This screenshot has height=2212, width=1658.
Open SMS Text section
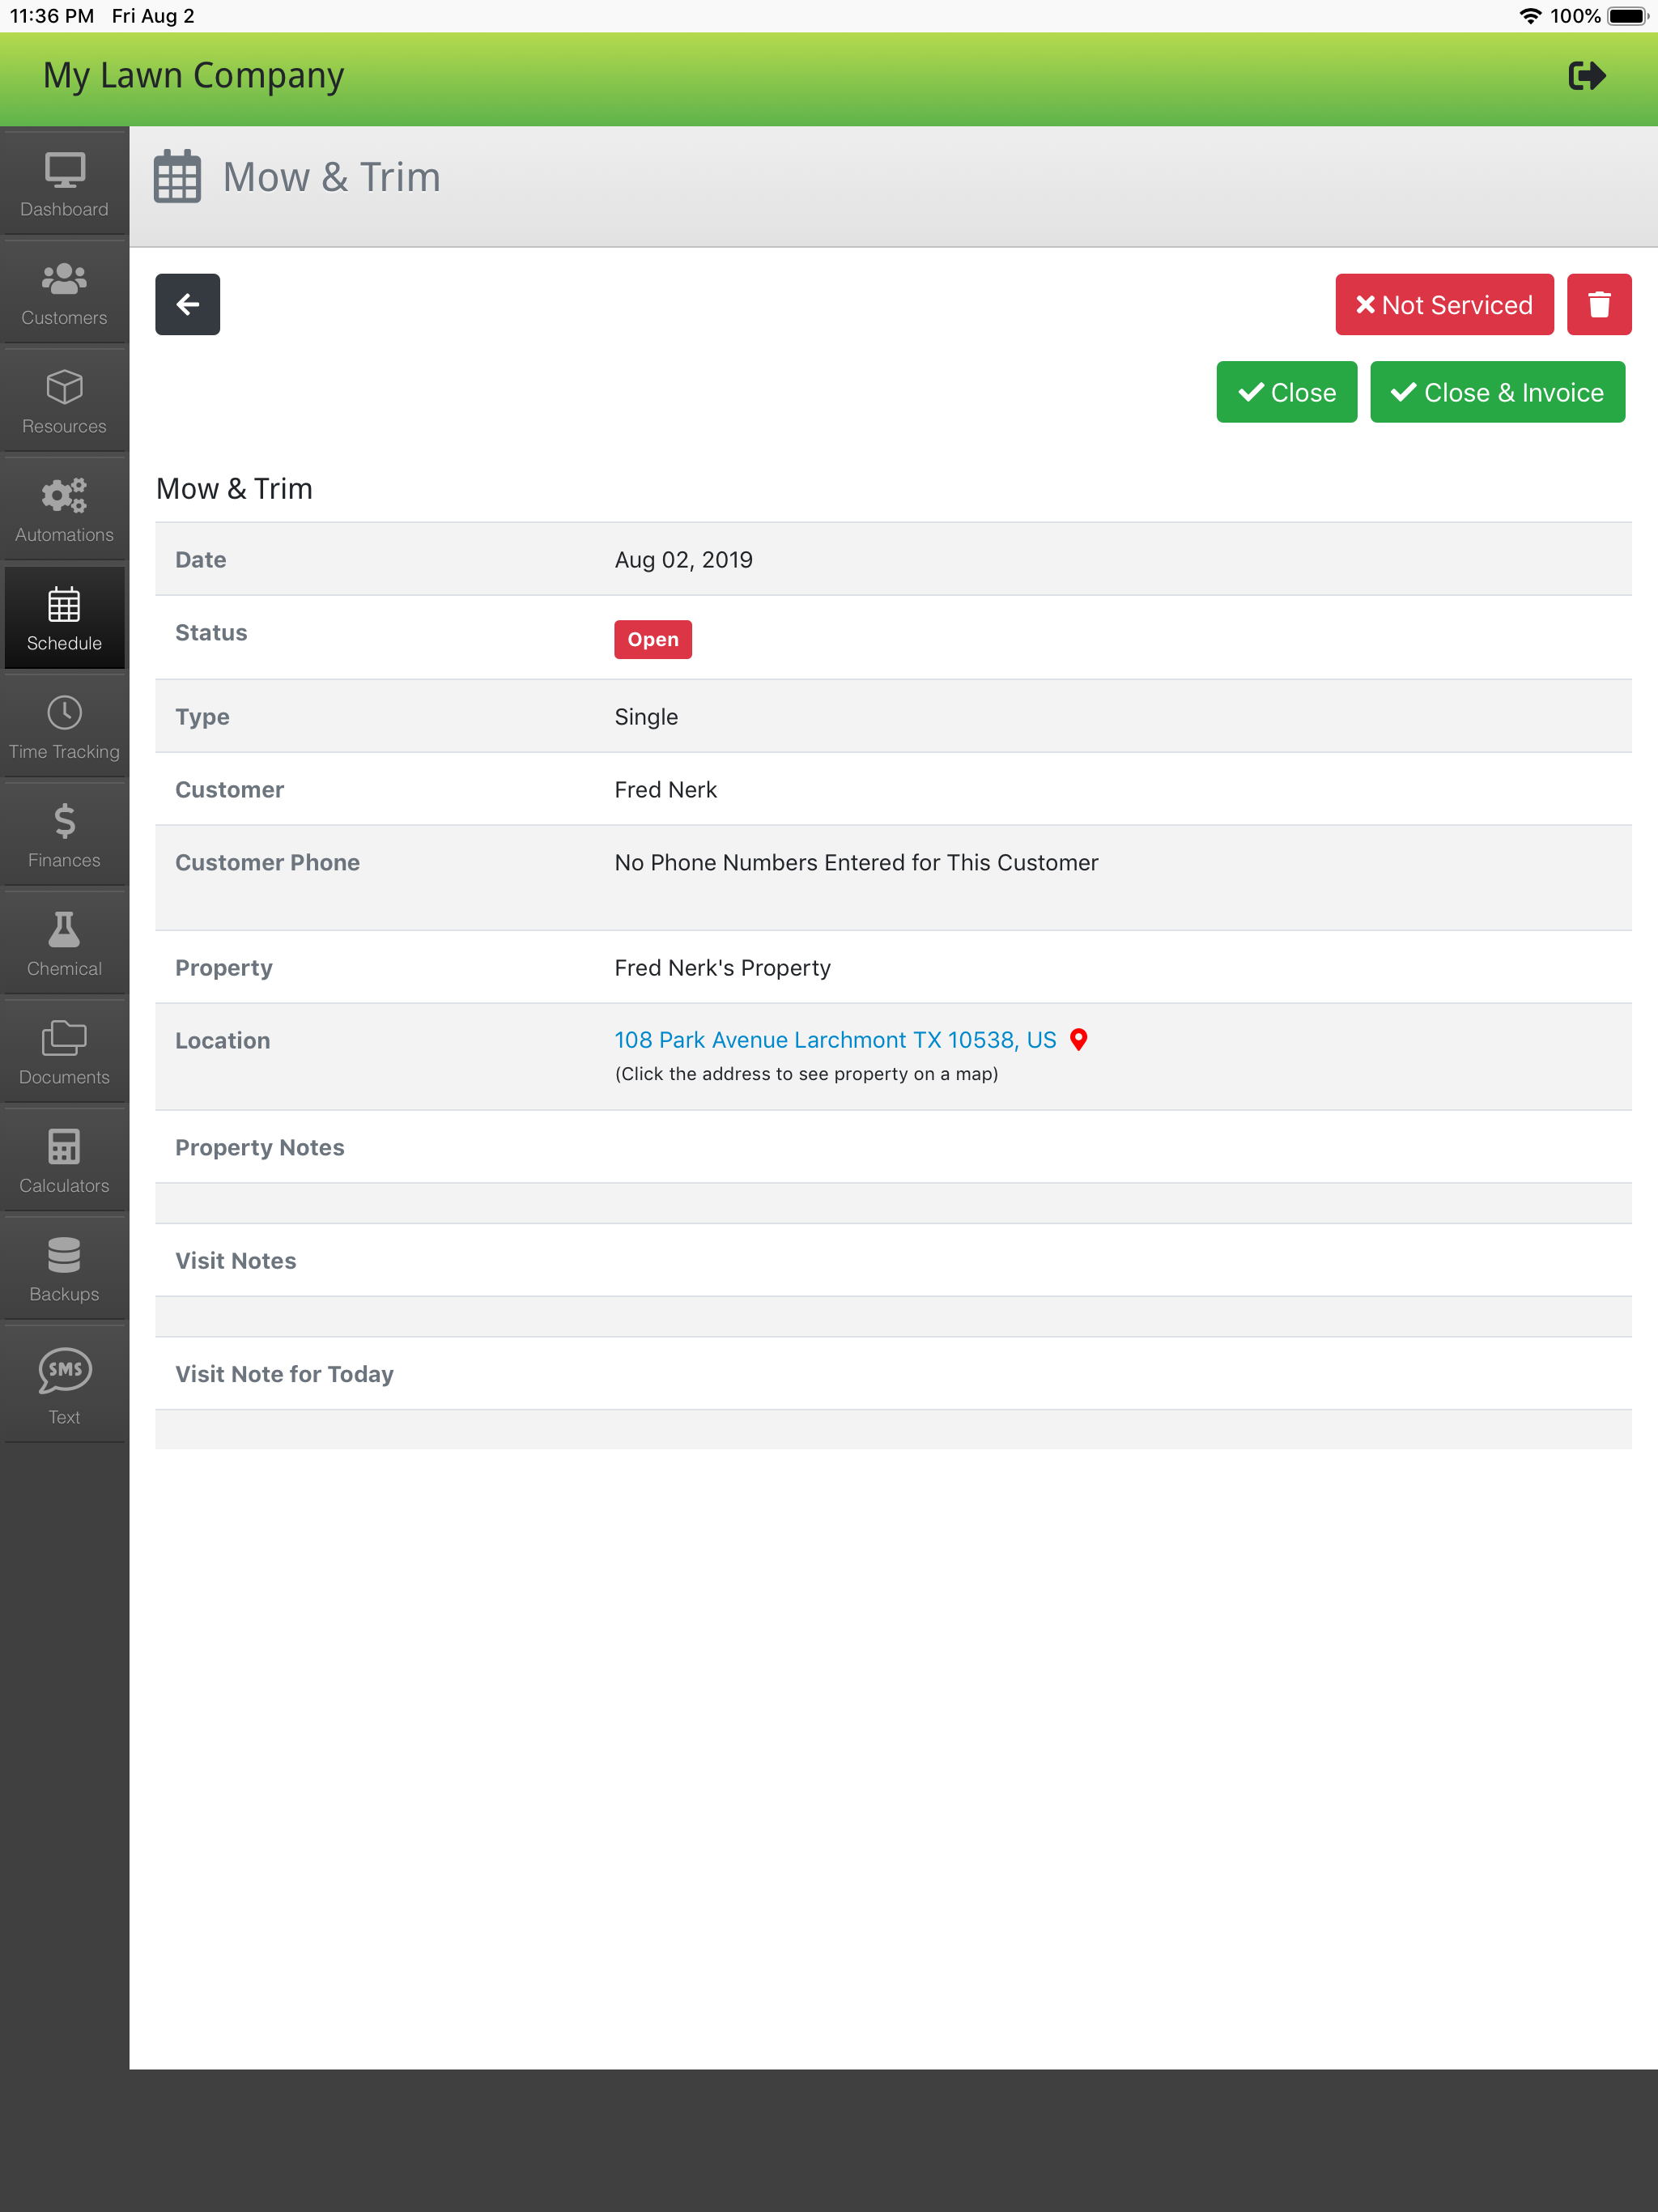click(x=64, y=1385)
